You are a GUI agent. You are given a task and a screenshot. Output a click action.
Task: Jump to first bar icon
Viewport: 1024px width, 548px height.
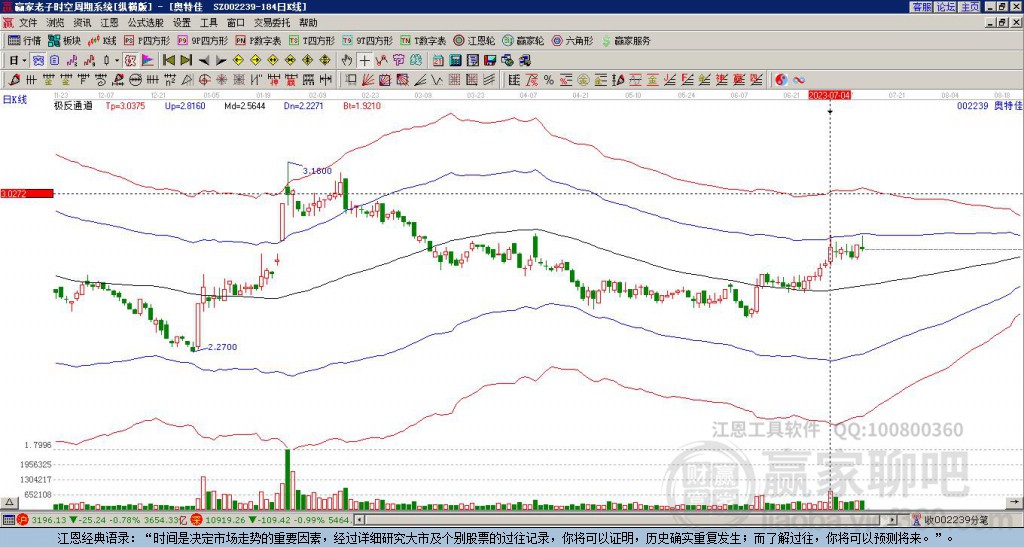pos(168,61)
